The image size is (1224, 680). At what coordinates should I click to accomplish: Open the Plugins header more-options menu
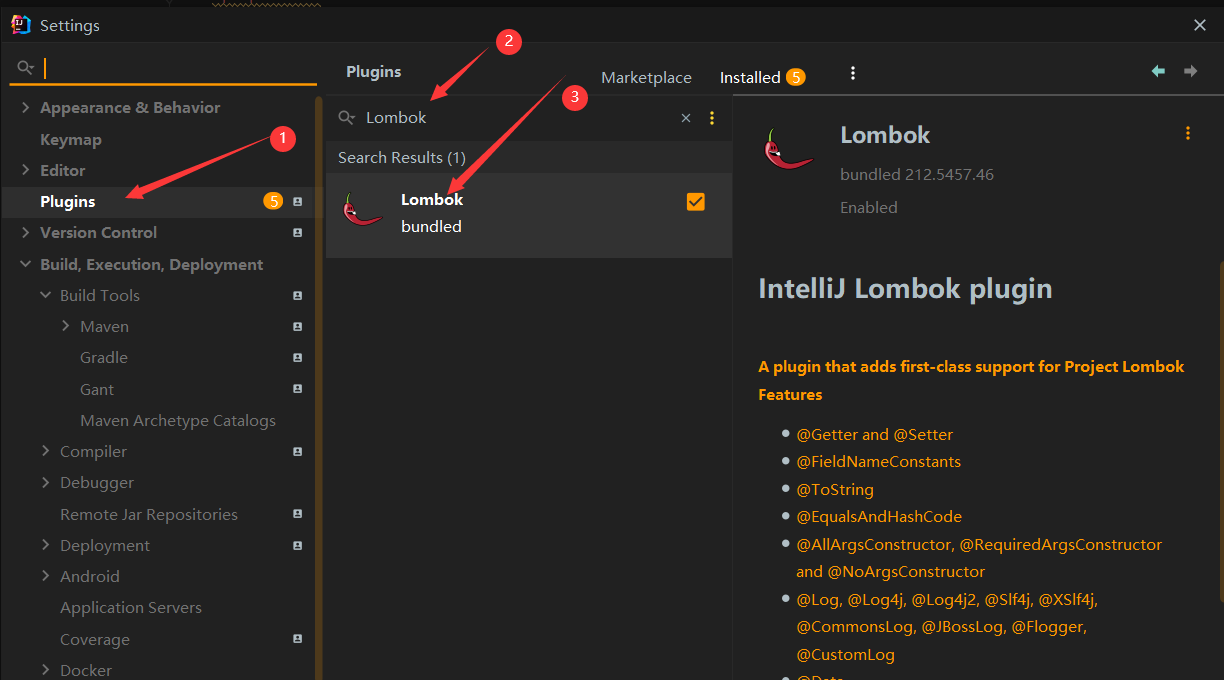[x=853, y=73]
